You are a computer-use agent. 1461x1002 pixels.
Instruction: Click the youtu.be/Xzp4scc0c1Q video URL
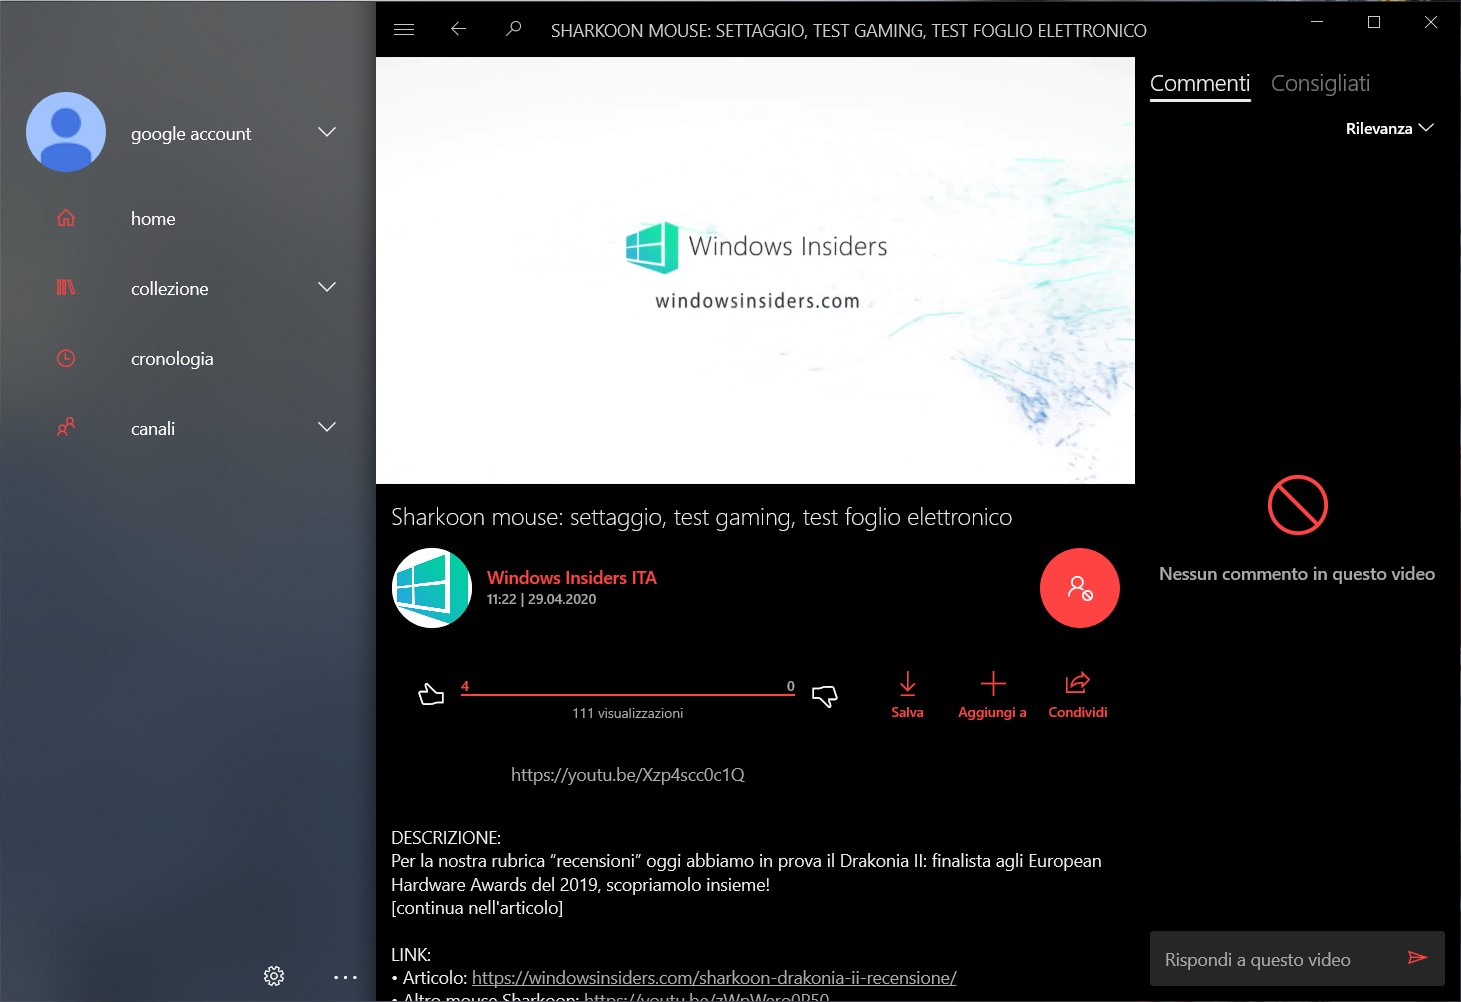tap(628, 775)
